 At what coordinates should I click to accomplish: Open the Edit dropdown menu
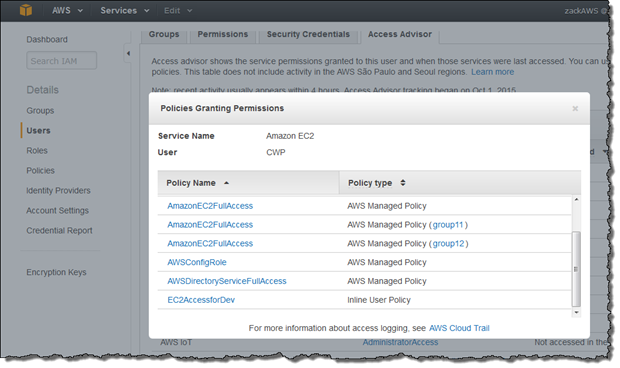178,11
